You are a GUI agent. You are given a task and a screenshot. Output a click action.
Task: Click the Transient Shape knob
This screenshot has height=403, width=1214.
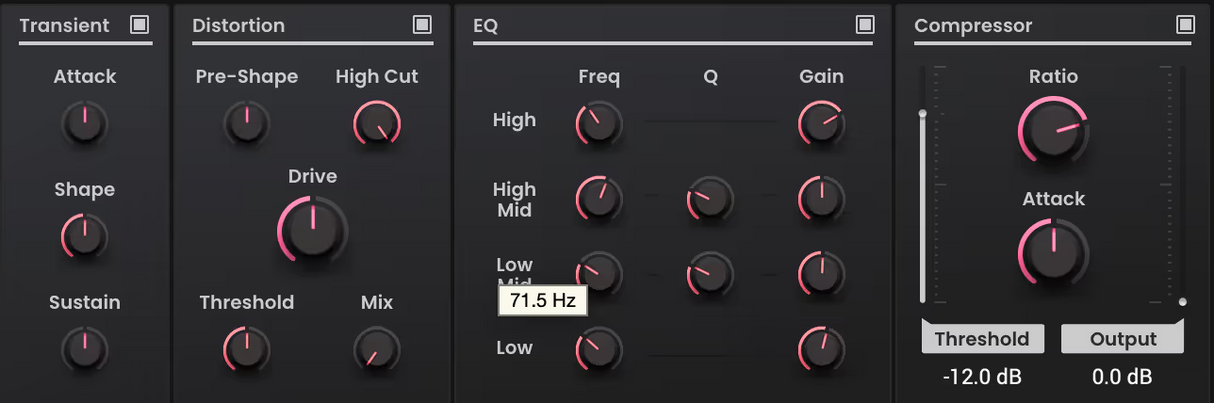(85, 237)
